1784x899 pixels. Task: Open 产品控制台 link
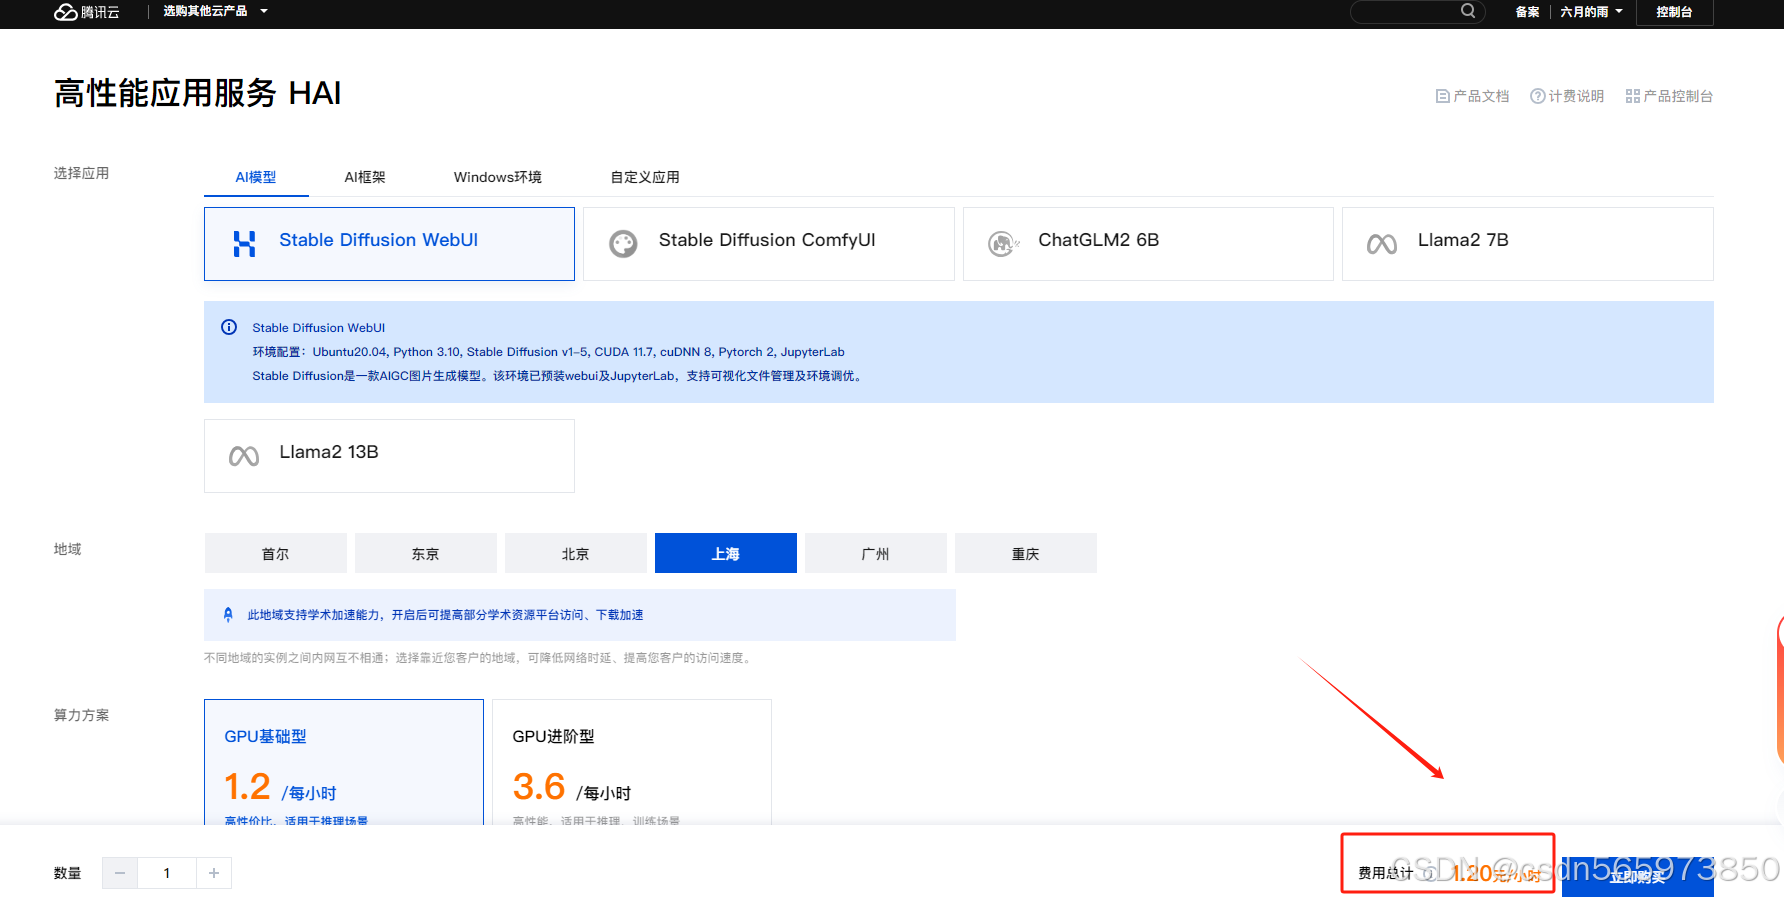click(x=1669, y=96)
